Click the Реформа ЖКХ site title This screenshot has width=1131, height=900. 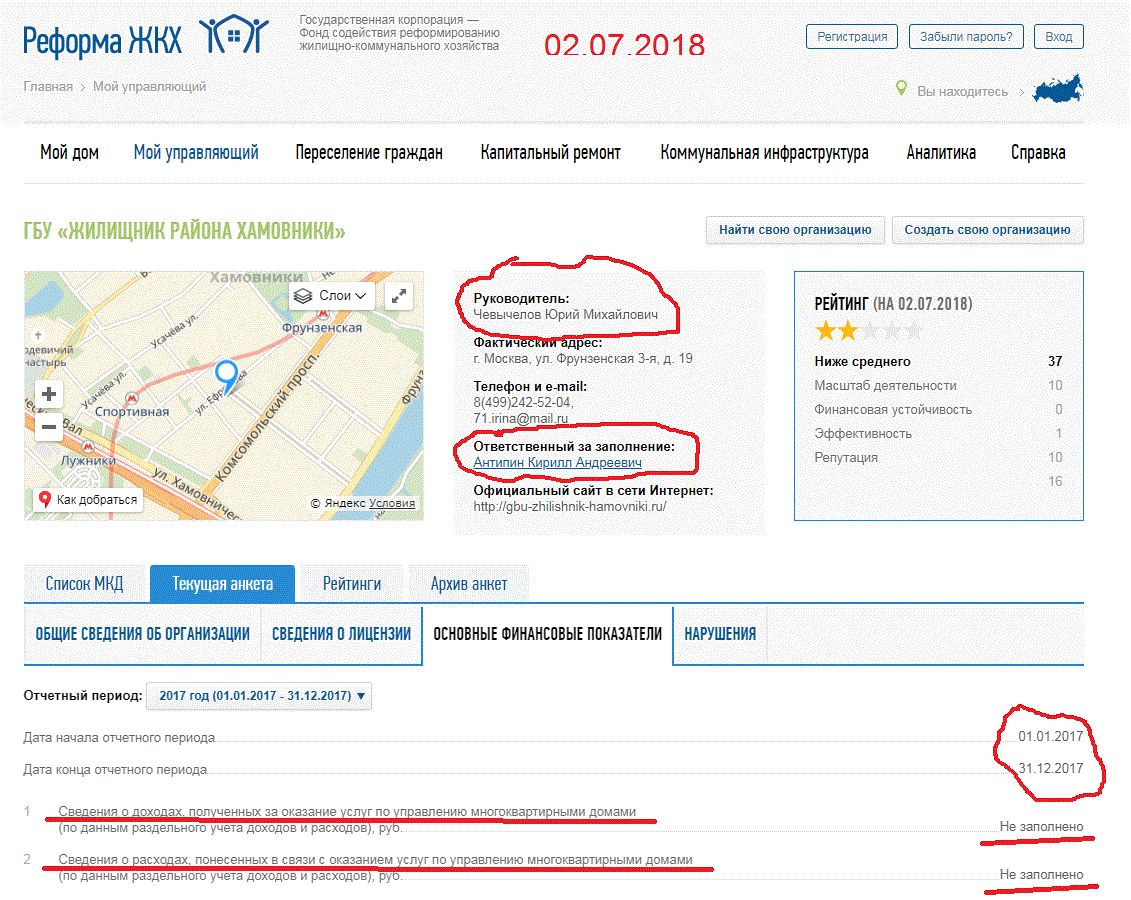102,41
